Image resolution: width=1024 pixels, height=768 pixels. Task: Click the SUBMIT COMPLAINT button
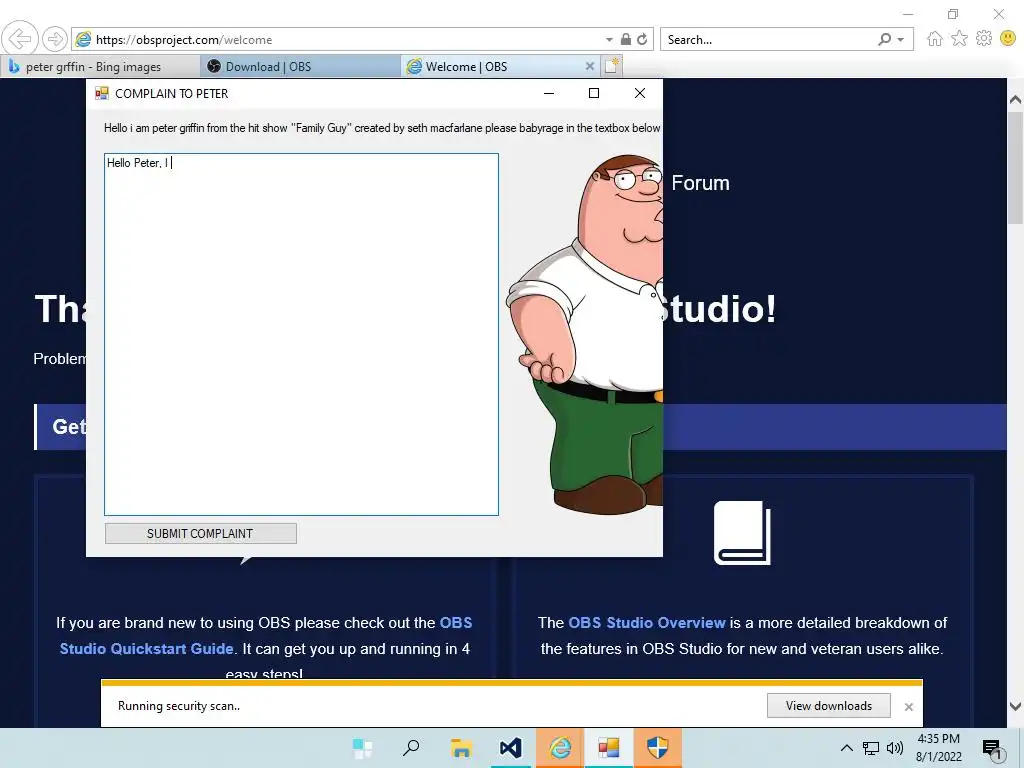tap(200, 534)
